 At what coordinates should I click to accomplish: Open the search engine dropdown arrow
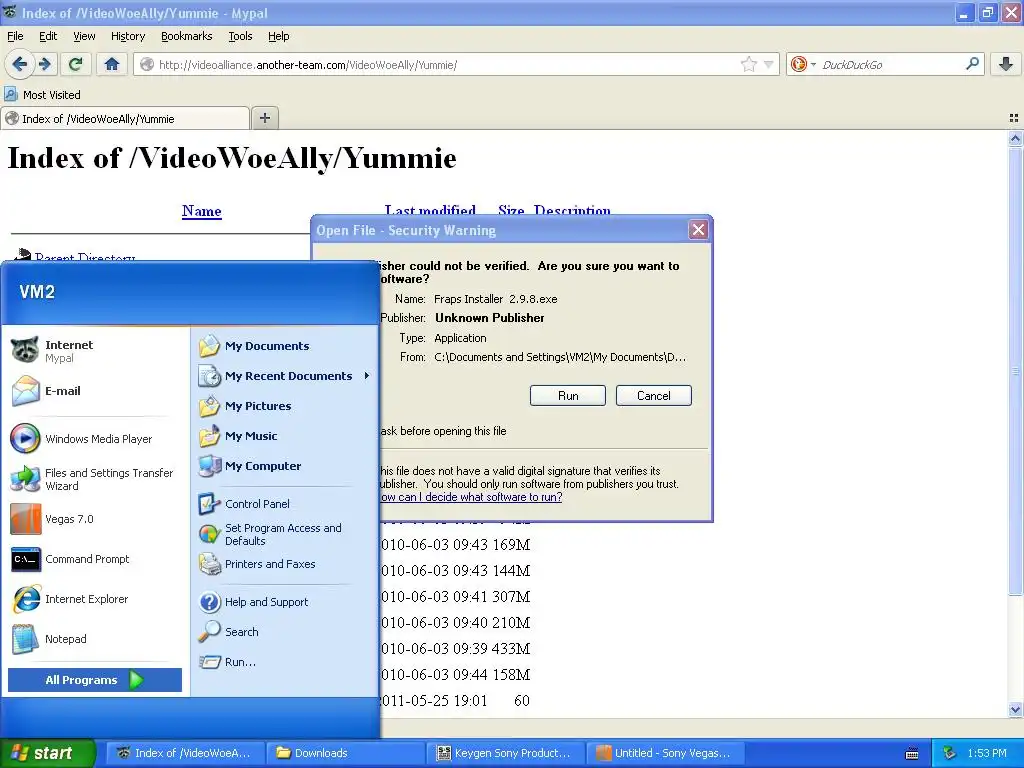(813, 64)
